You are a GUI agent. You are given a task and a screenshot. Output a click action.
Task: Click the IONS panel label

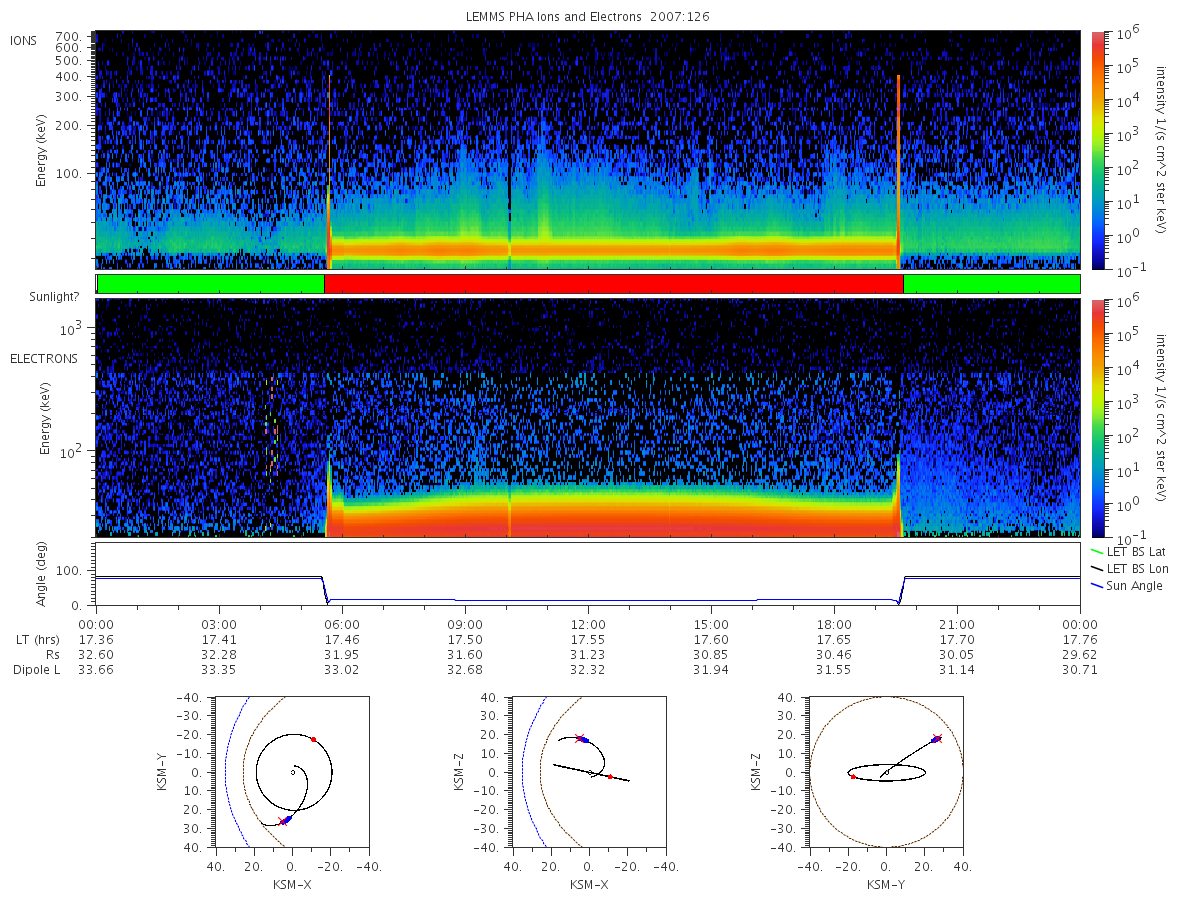24,40
